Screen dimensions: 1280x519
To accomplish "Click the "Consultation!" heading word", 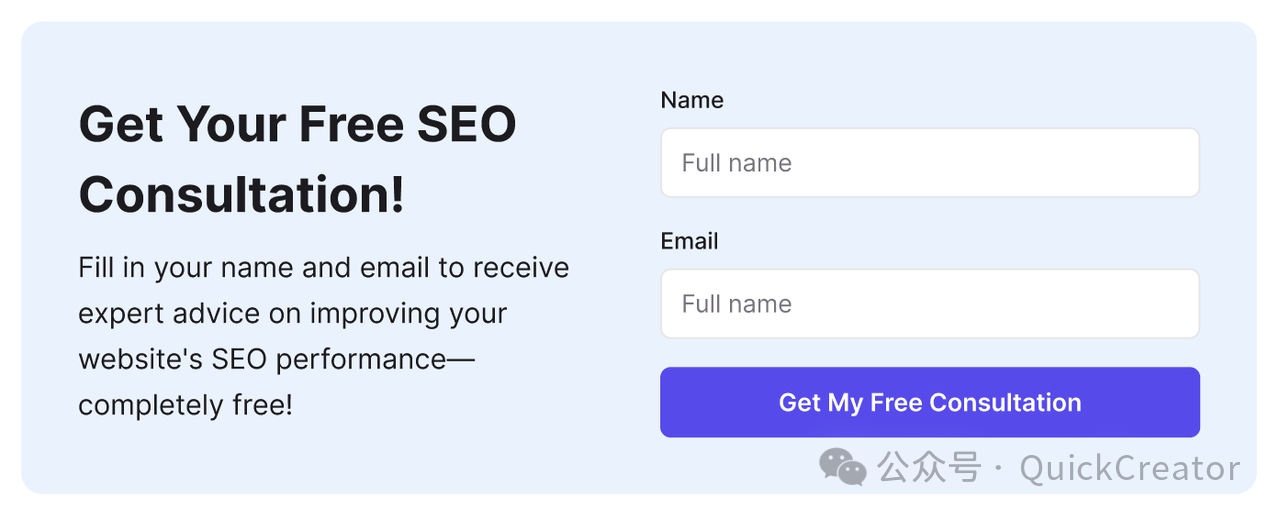I will point(242,194).
